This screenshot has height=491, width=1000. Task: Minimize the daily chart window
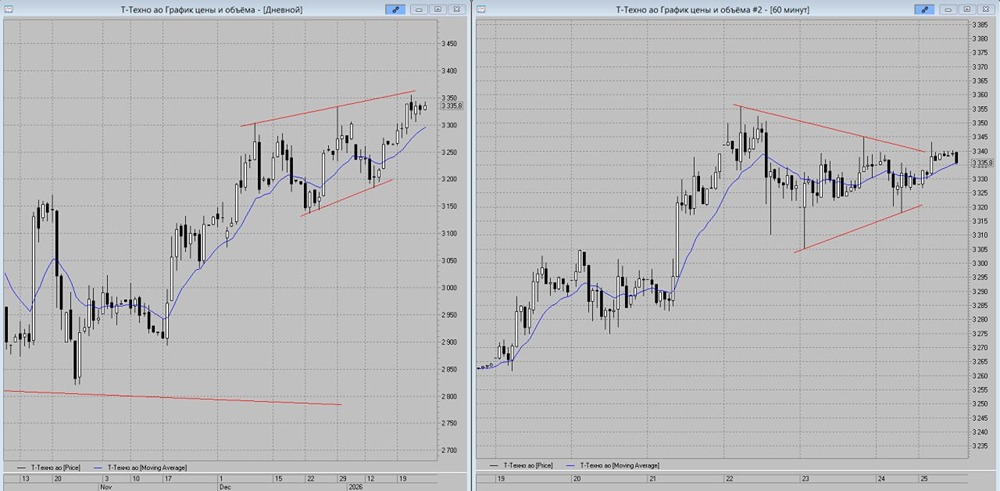pyautogui.click(x=420, y=10)
